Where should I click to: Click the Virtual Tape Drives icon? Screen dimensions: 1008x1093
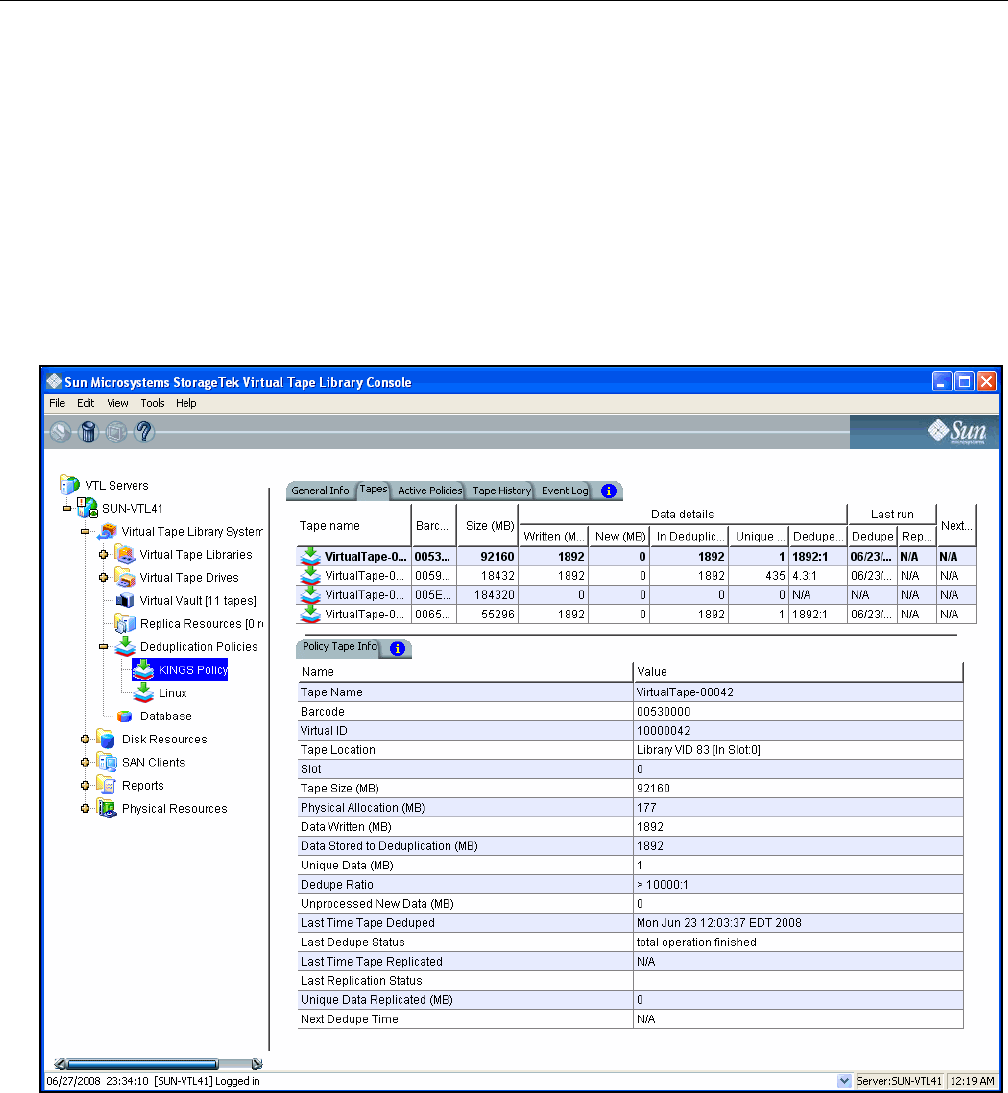click(x=125, y=577)
